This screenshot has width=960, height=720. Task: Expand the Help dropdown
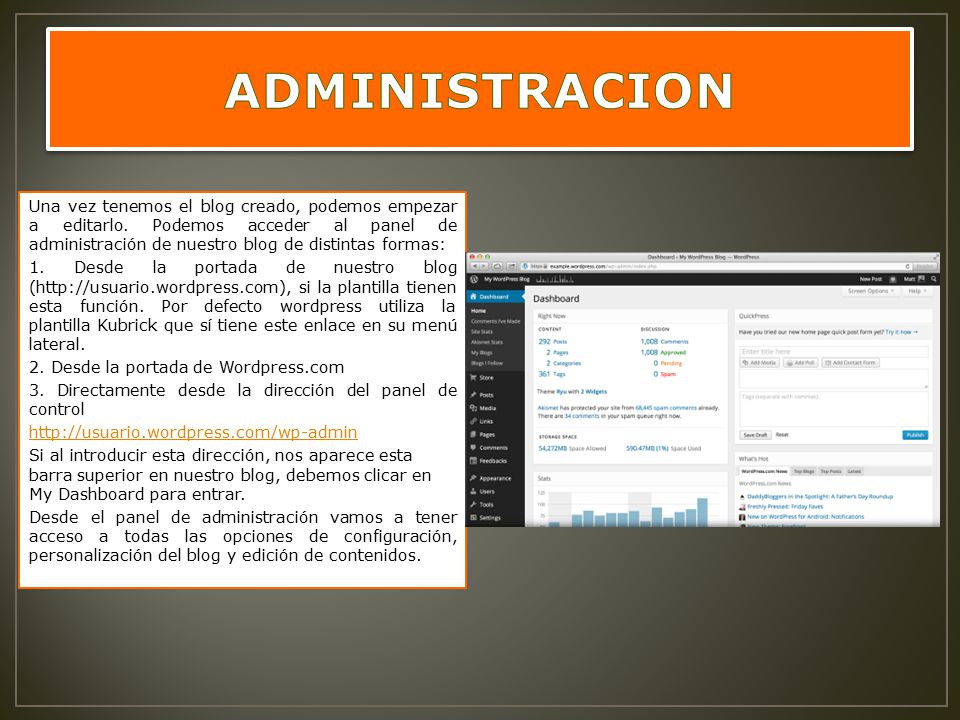point(917,291)
